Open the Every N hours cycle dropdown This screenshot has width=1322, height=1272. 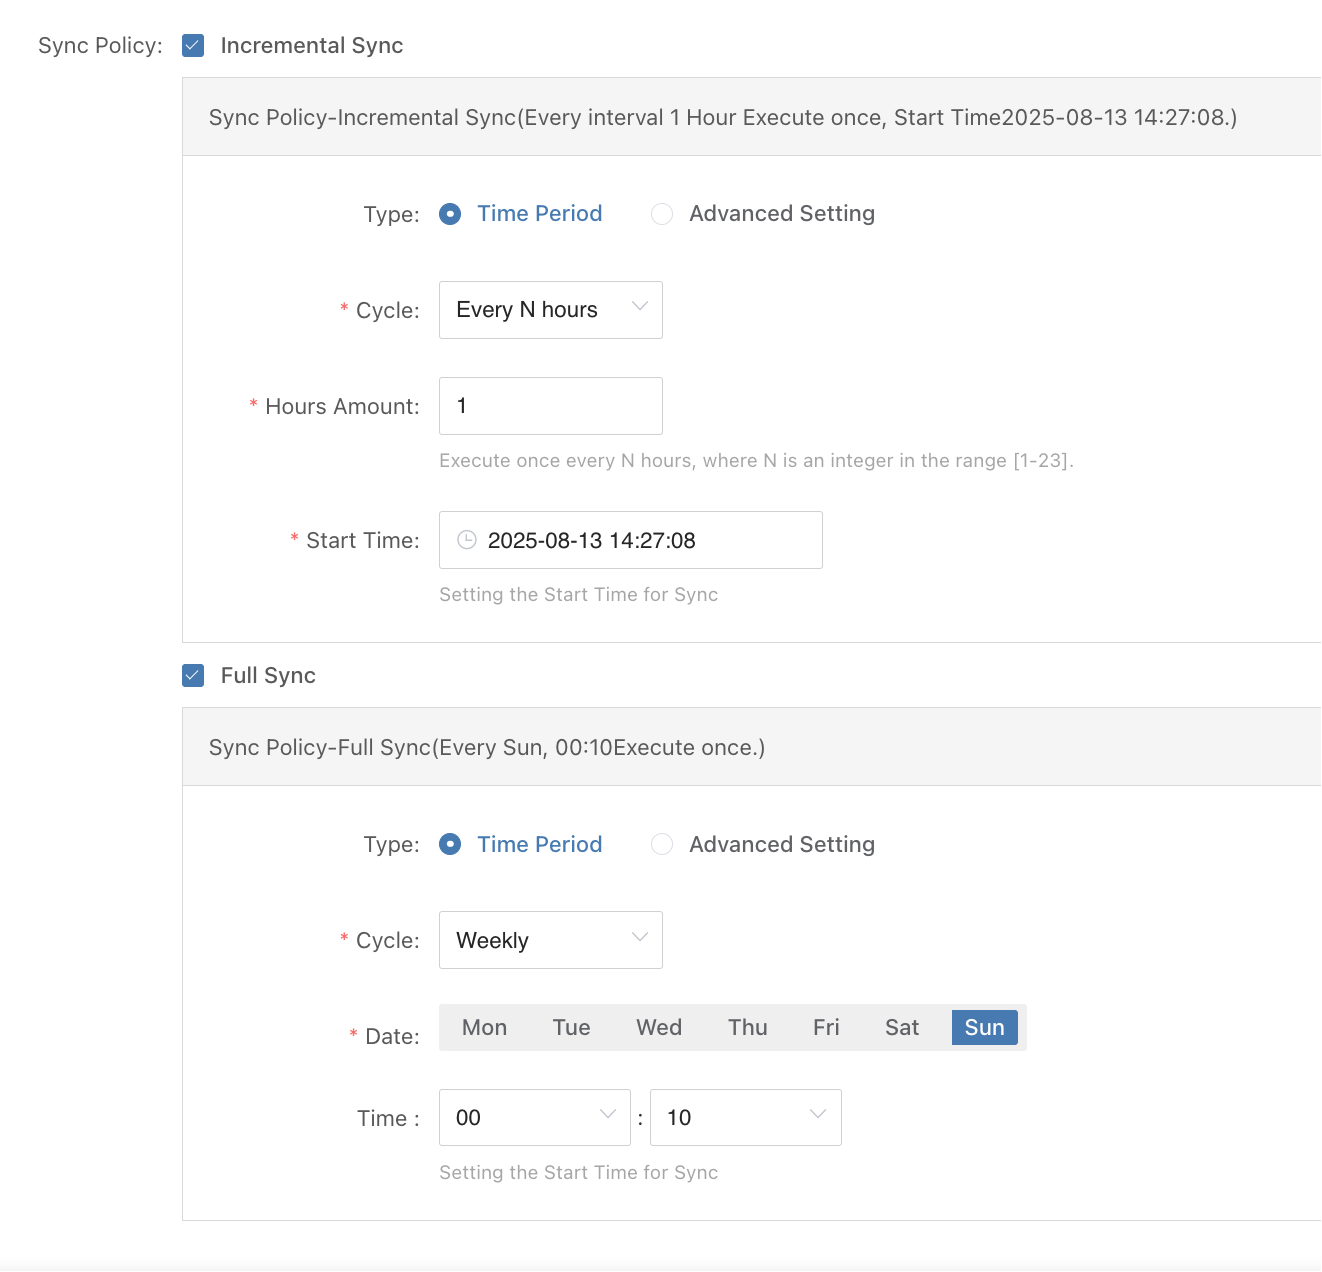550,310
